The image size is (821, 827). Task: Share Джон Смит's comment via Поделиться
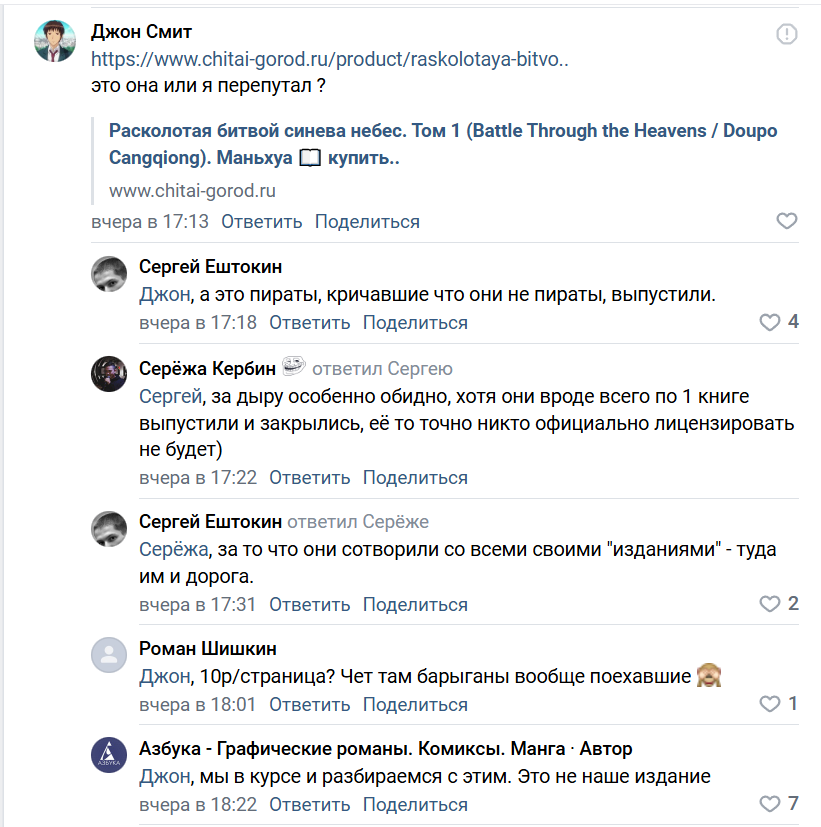point(367,221)
